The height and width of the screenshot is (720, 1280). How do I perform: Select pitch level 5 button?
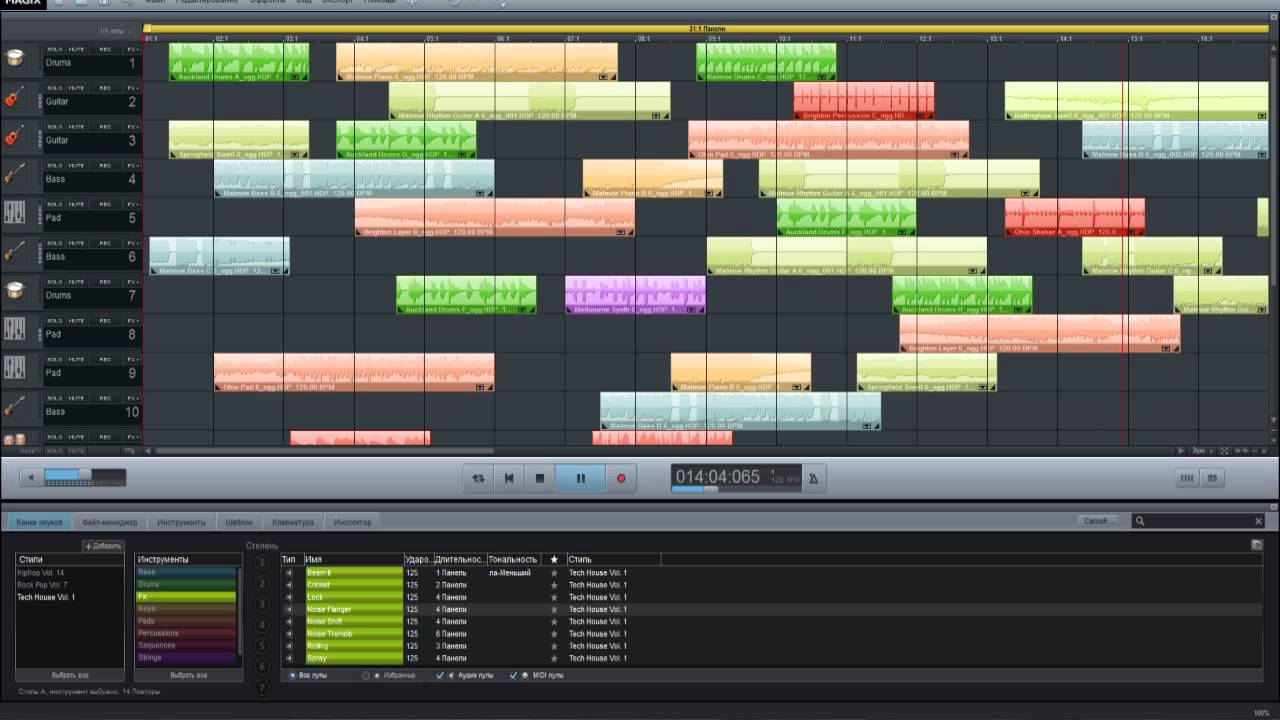coord(262,645)
